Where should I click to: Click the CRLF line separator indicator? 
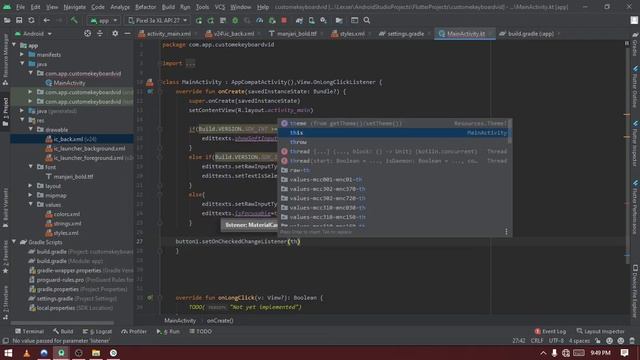tap(537, 340)
